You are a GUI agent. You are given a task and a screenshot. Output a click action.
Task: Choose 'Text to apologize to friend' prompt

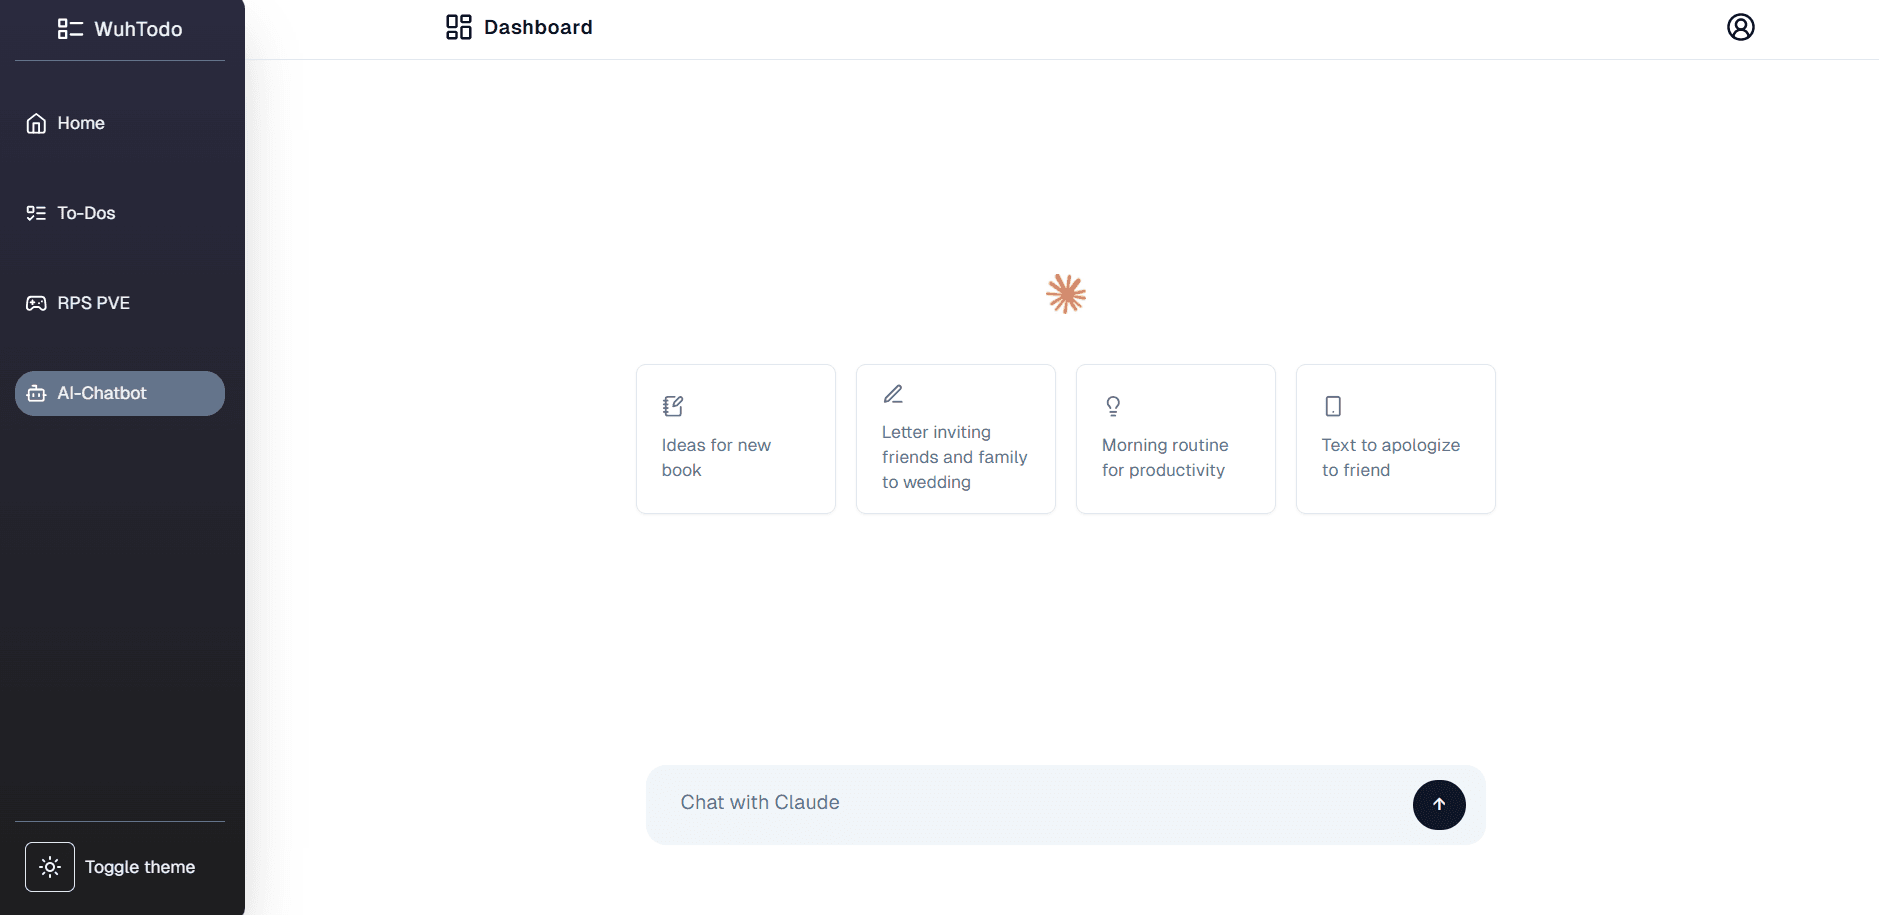[1395, 439]
